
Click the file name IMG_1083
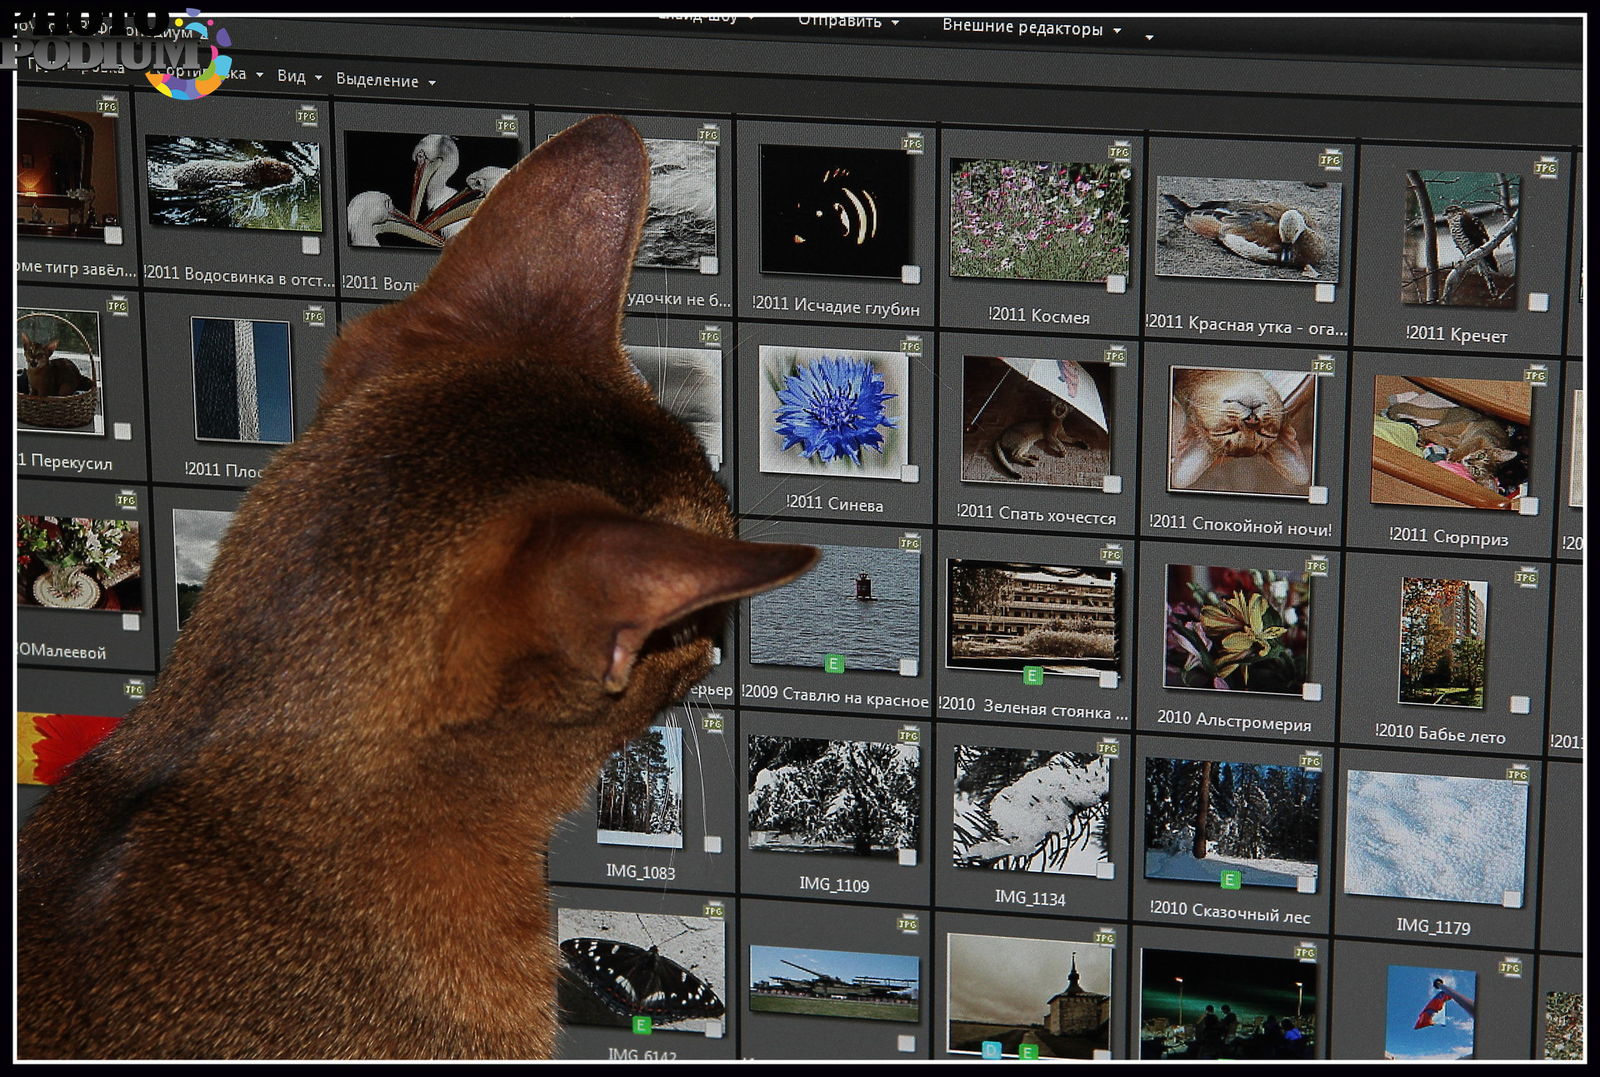pyautogui.click(x=640, y=871)
